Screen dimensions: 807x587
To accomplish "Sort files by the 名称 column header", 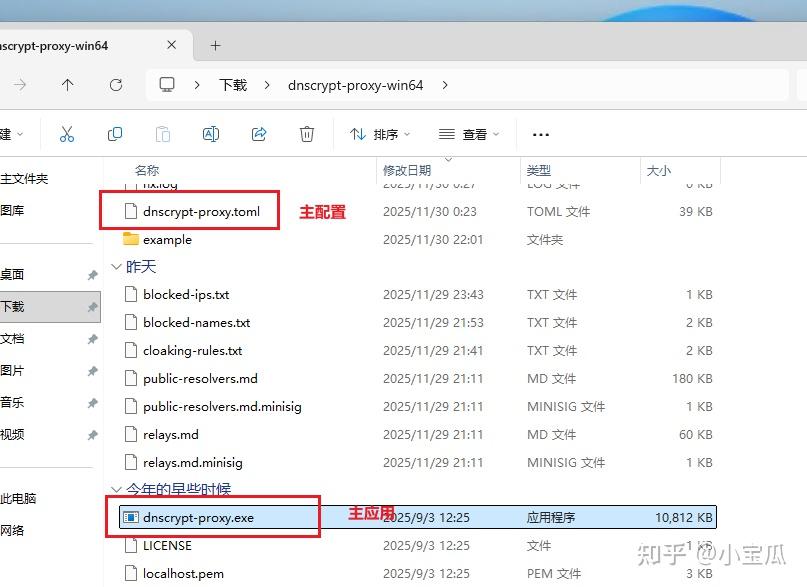I will [149, 169].
